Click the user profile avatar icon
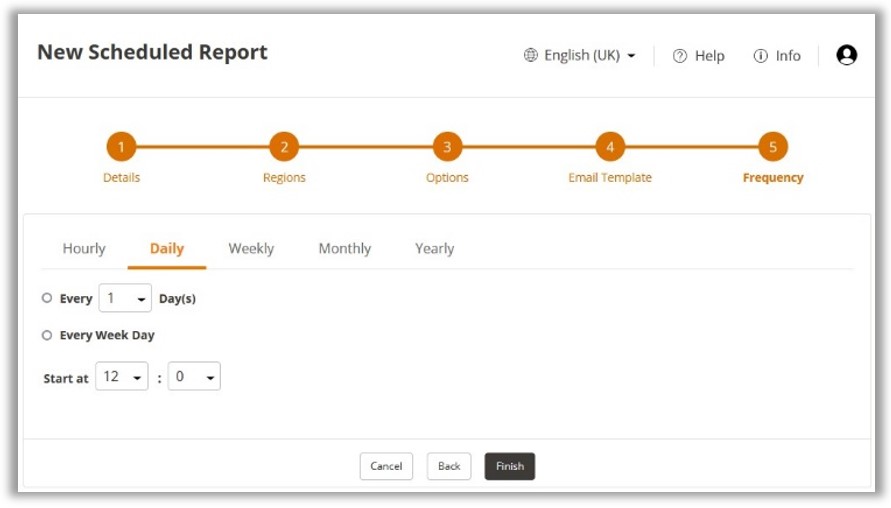The image size is (891, 508). [846, 56]
